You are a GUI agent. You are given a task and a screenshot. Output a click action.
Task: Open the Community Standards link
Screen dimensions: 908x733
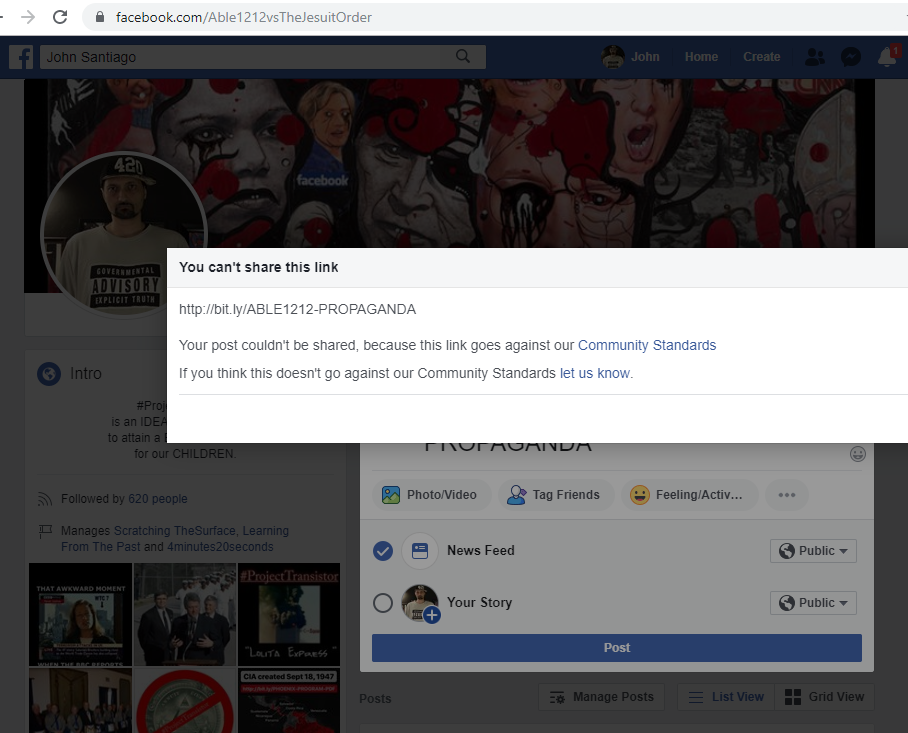pos(647,345)
